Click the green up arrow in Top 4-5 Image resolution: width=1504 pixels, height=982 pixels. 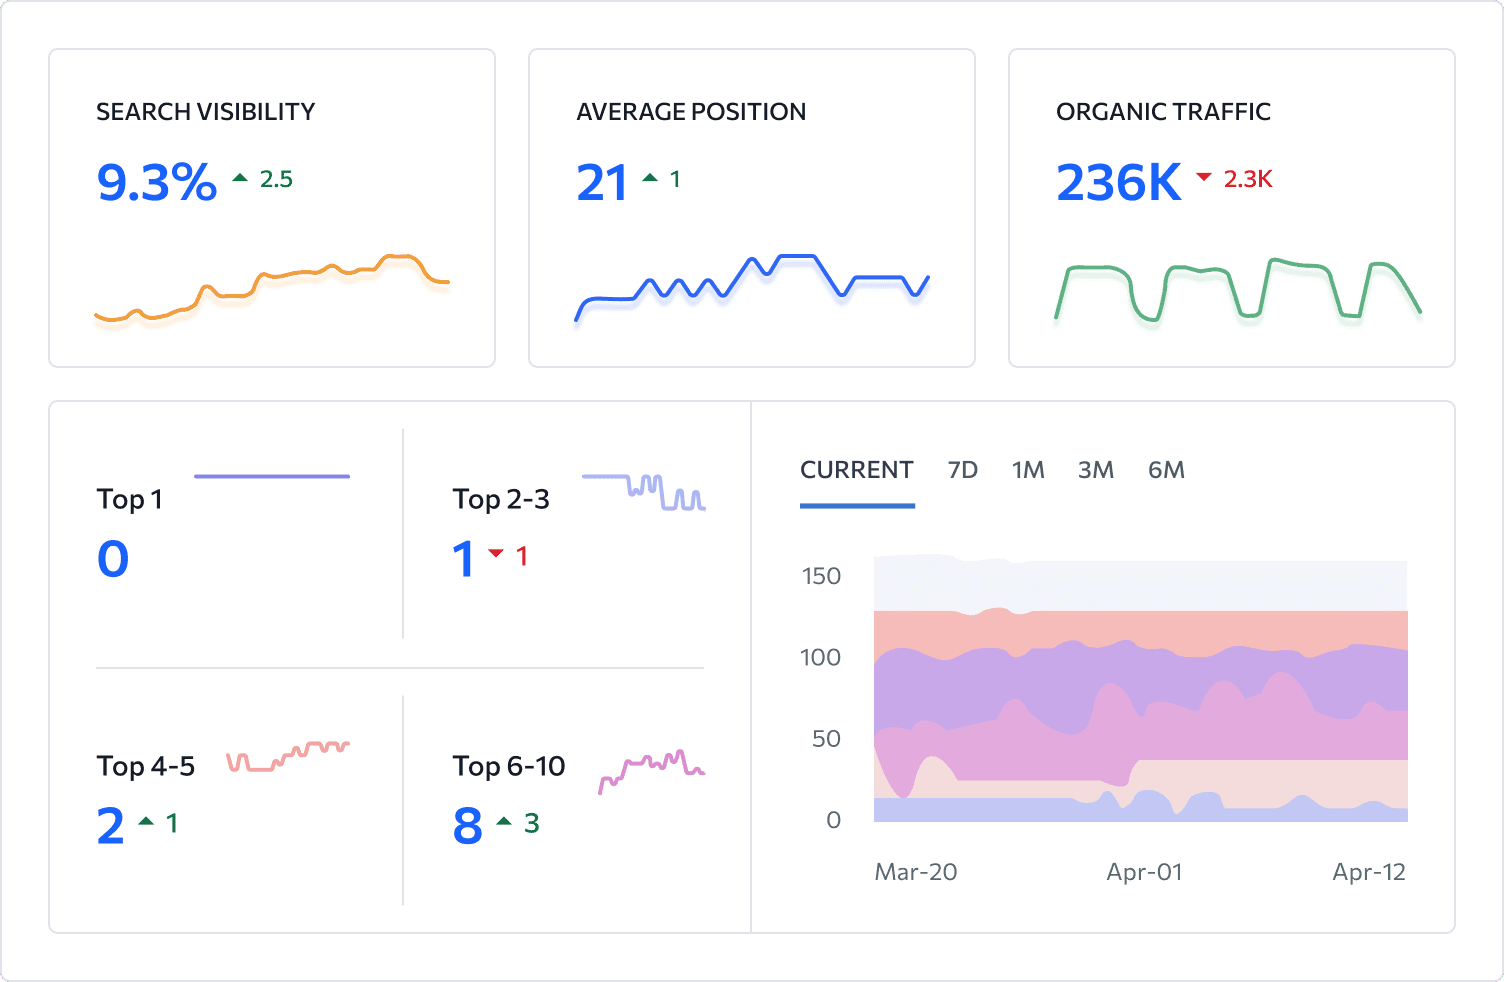(146, 821)
